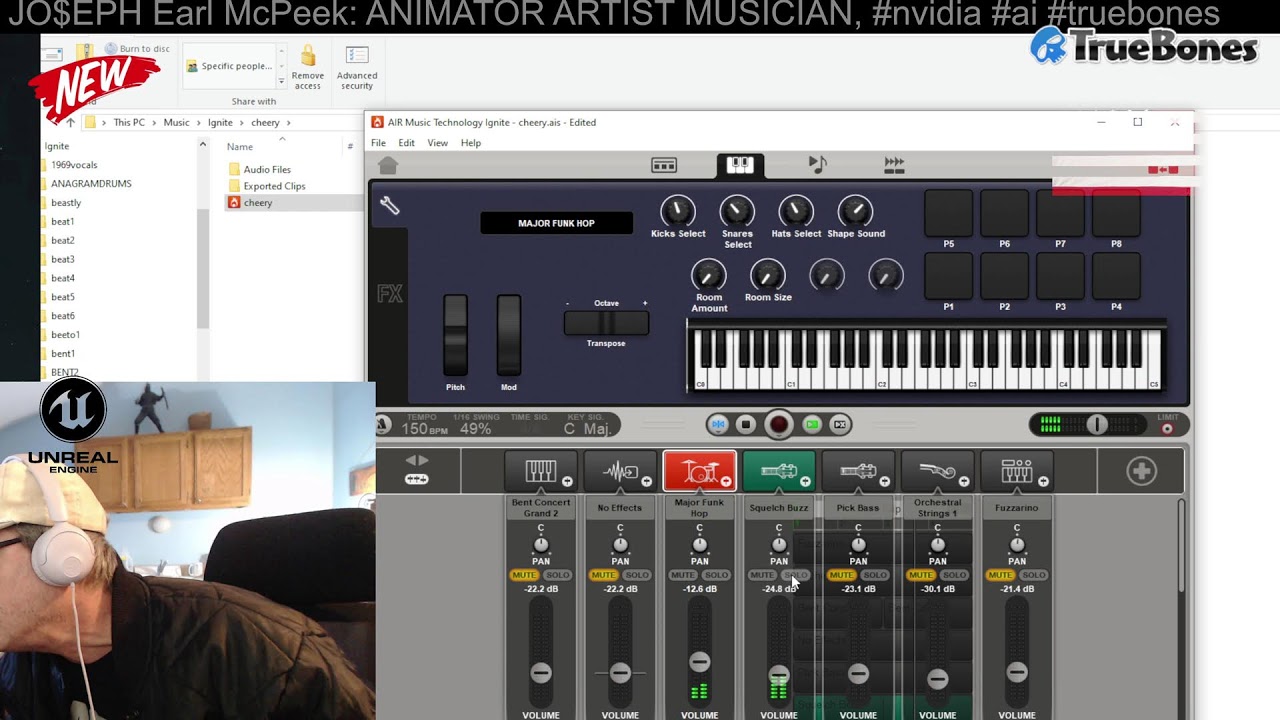Toggle Mute on the Squelch Buzz track
Viewport: 1280px width, 720px height.
pyautogui.click(x=762, y=575)
